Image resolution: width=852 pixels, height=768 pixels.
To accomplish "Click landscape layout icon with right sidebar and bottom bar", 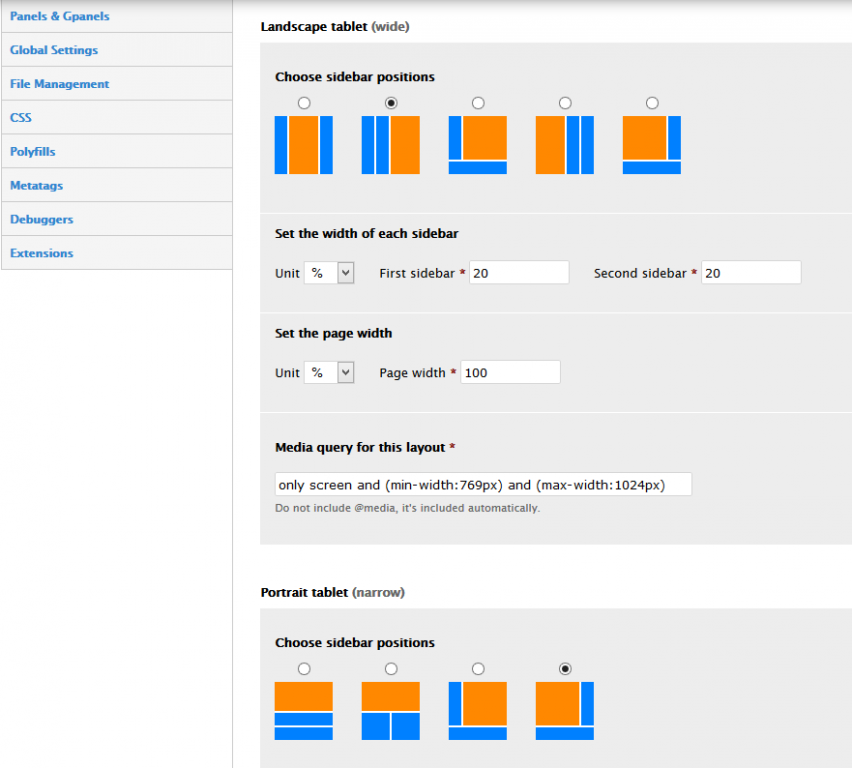I will [x=652, y=145].
